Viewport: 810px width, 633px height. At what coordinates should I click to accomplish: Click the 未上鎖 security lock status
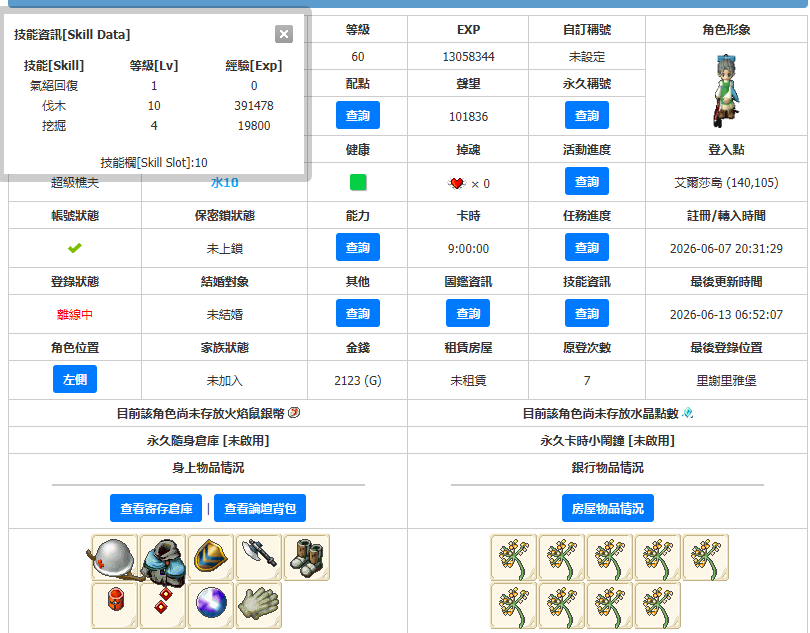click(x=225, y=249)
